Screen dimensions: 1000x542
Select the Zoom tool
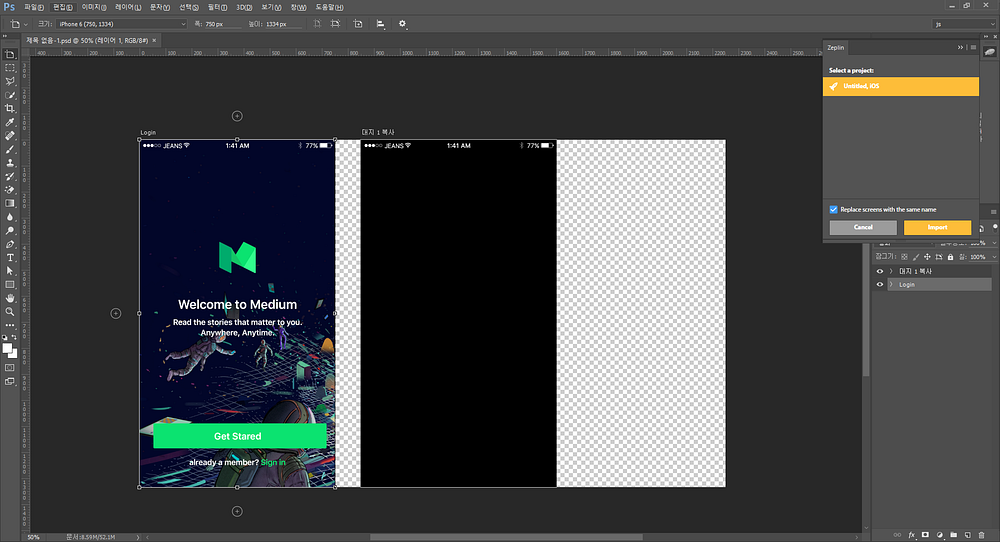click(x=10, y=312)
